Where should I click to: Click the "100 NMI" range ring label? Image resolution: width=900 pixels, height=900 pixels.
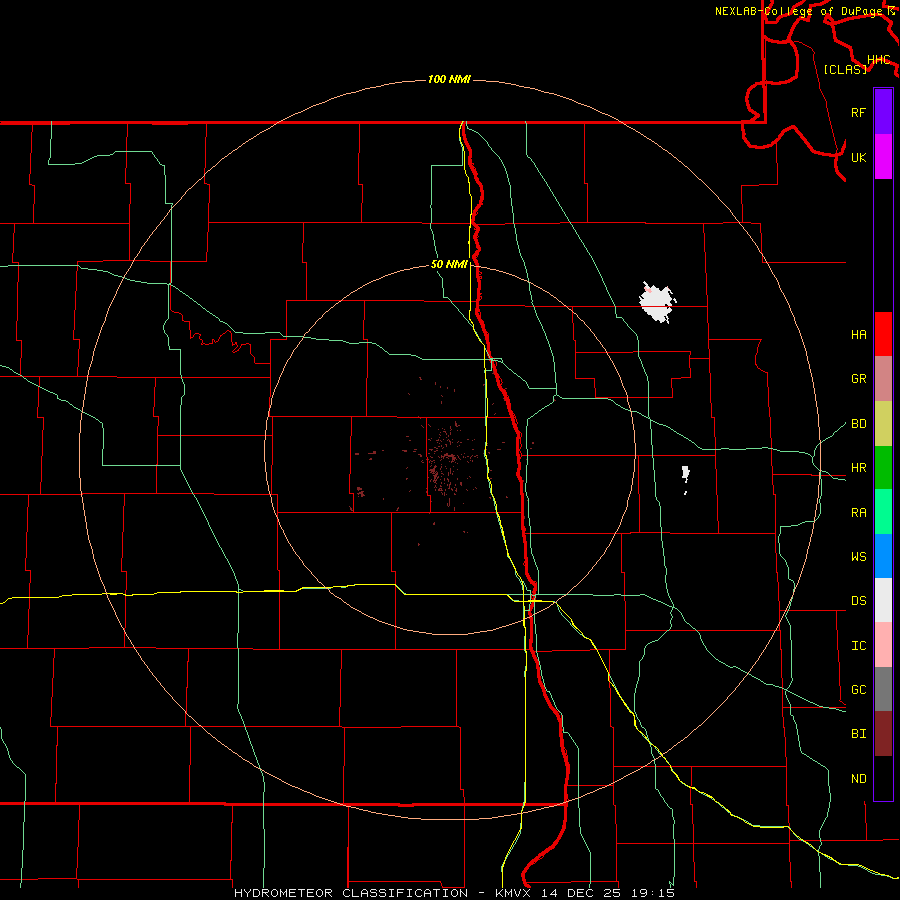click(x=449, y=79)
